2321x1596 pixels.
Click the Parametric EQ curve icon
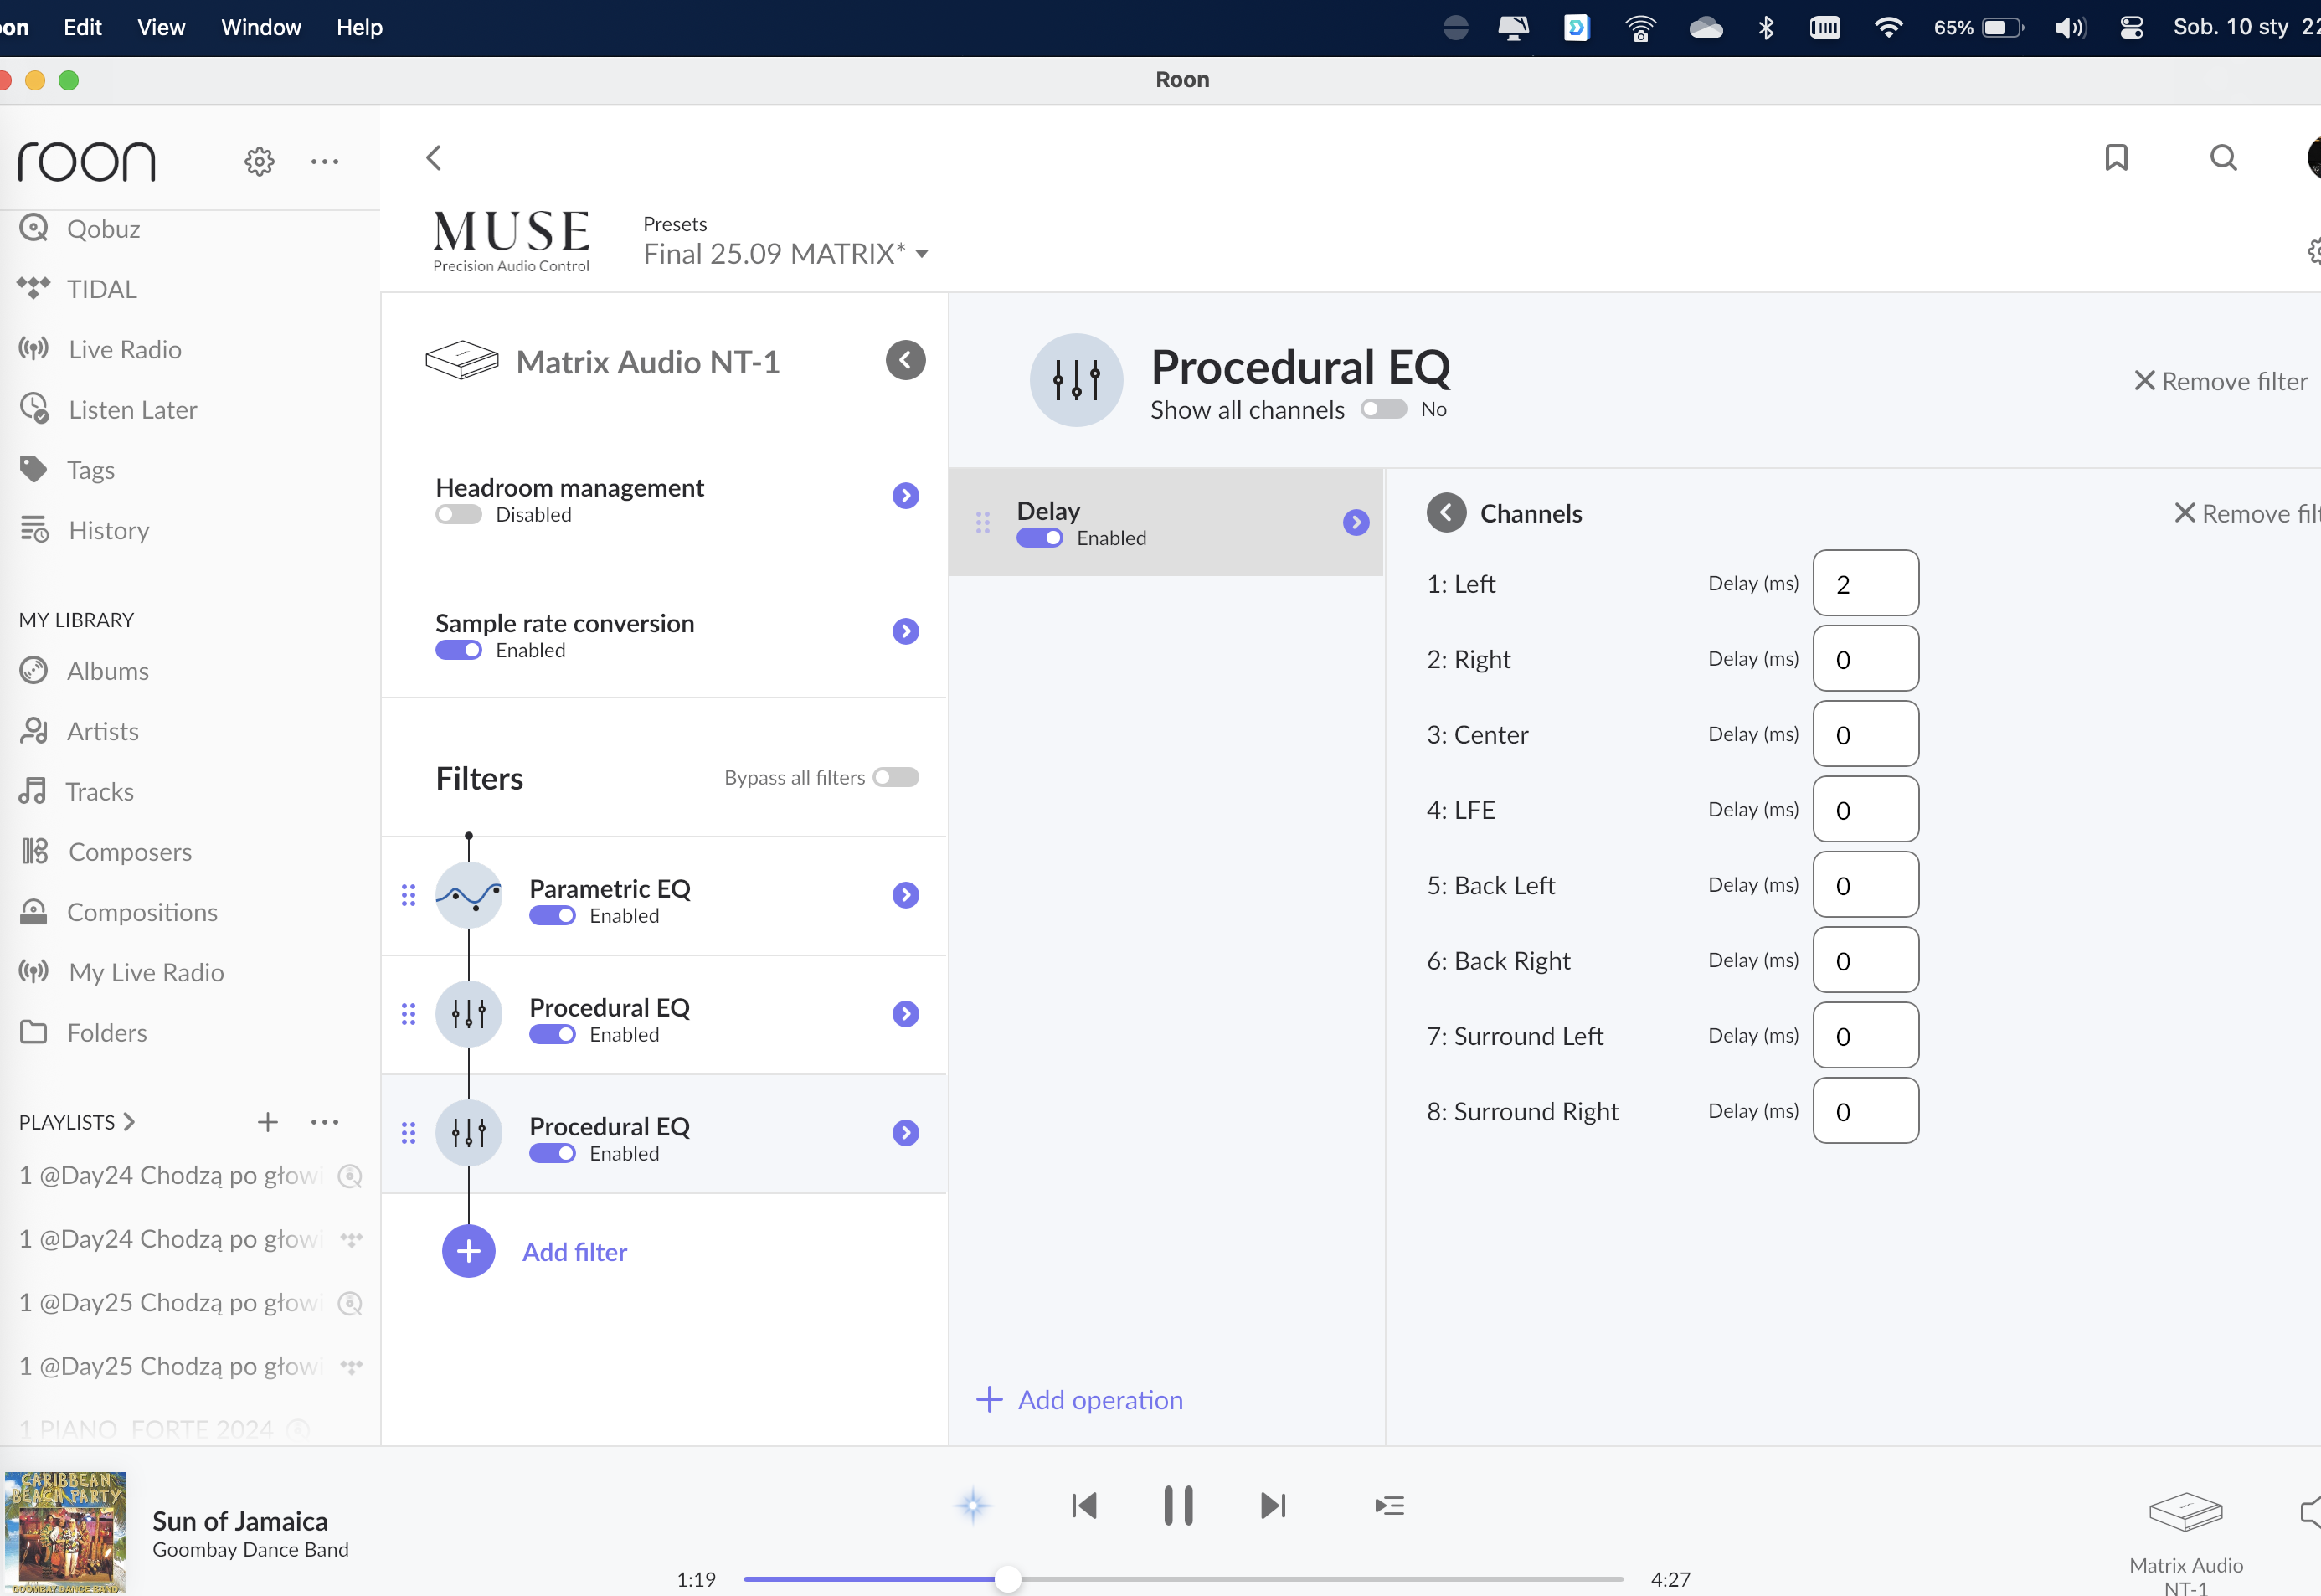coord(468,895)
